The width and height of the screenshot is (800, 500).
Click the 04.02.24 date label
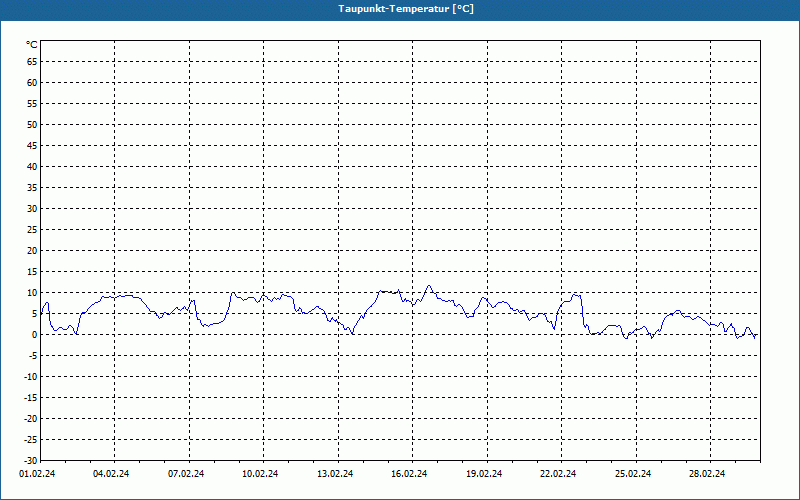111,474
